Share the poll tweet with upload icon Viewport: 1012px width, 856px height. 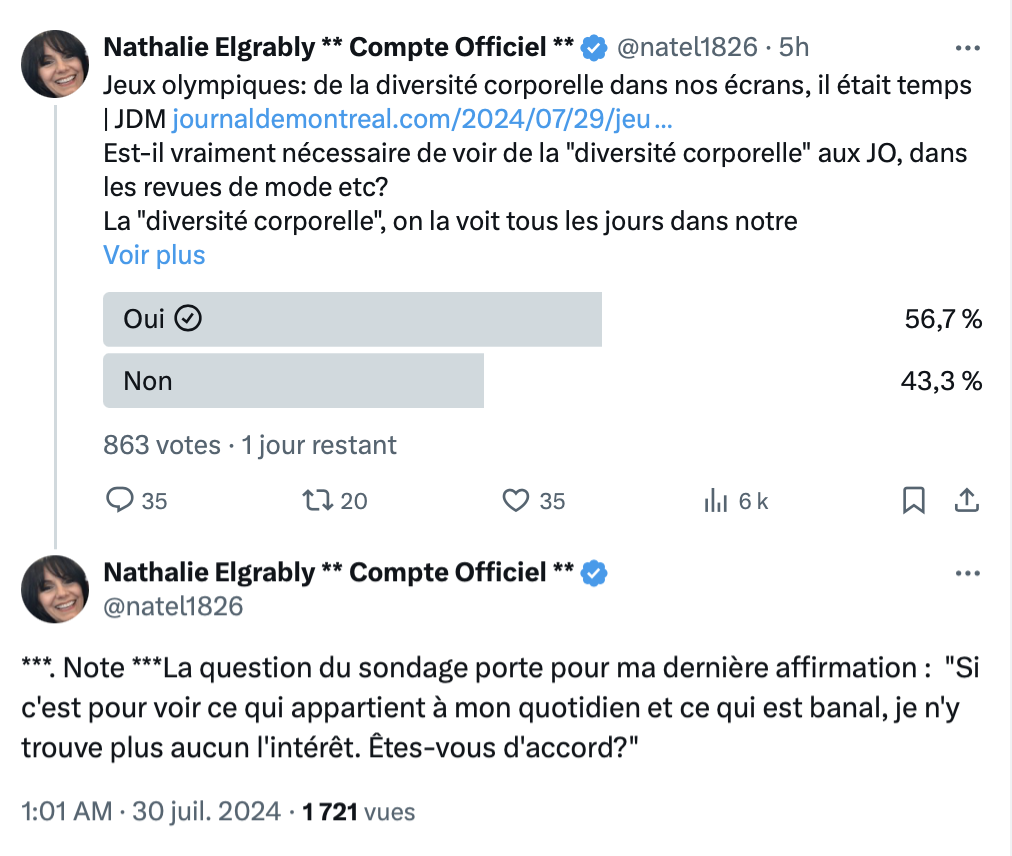[967, 500]
